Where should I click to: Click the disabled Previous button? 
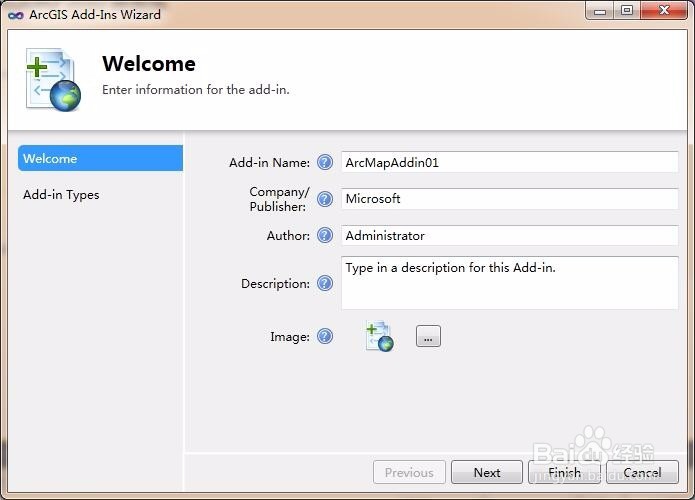[x=409, y=473]
